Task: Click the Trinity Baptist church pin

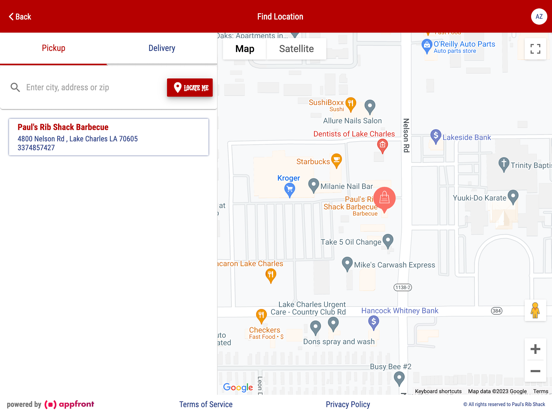Action: tap(504, 164)
